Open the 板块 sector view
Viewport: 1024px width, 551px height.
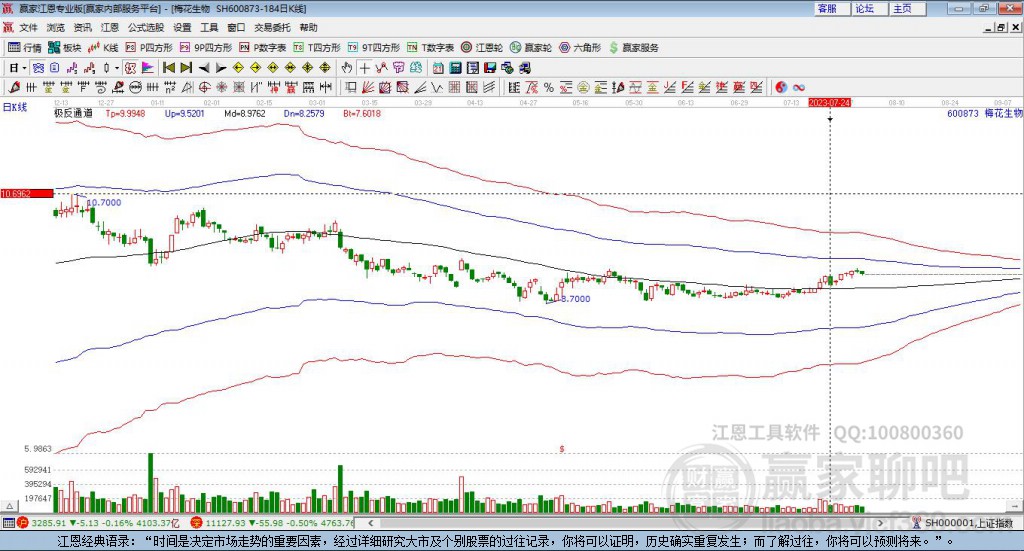[x=64, y=48]
